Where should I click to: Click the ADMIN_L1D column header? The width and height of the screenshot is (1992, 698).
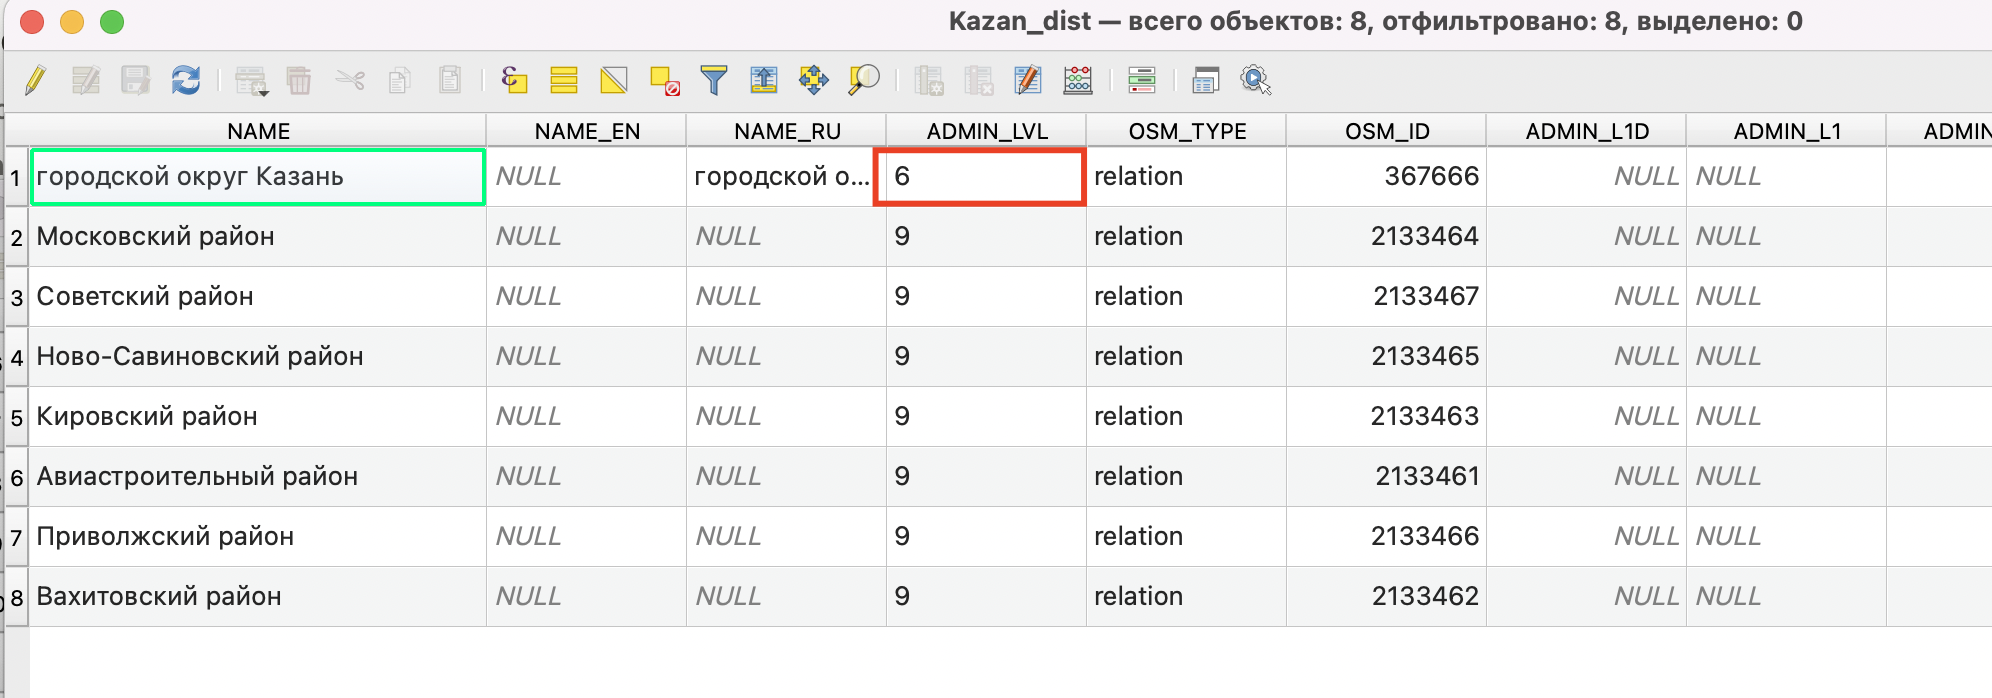coord(1587,131)
